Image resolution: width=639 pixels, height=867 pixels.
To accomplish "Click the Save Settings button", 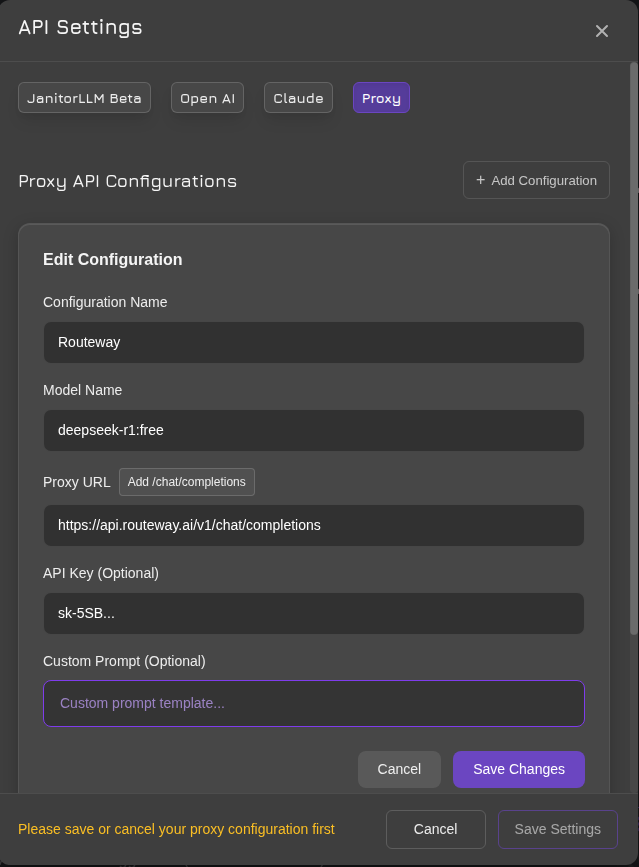I will pyautogui.click(x=557, y=829).
